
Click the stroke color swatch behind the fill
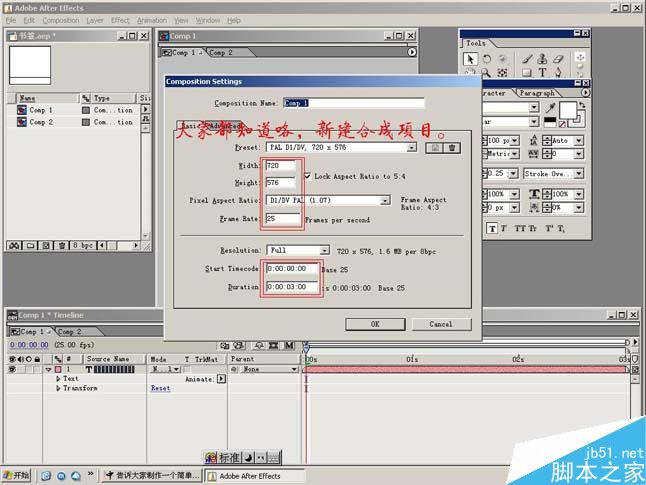(578, 121)
